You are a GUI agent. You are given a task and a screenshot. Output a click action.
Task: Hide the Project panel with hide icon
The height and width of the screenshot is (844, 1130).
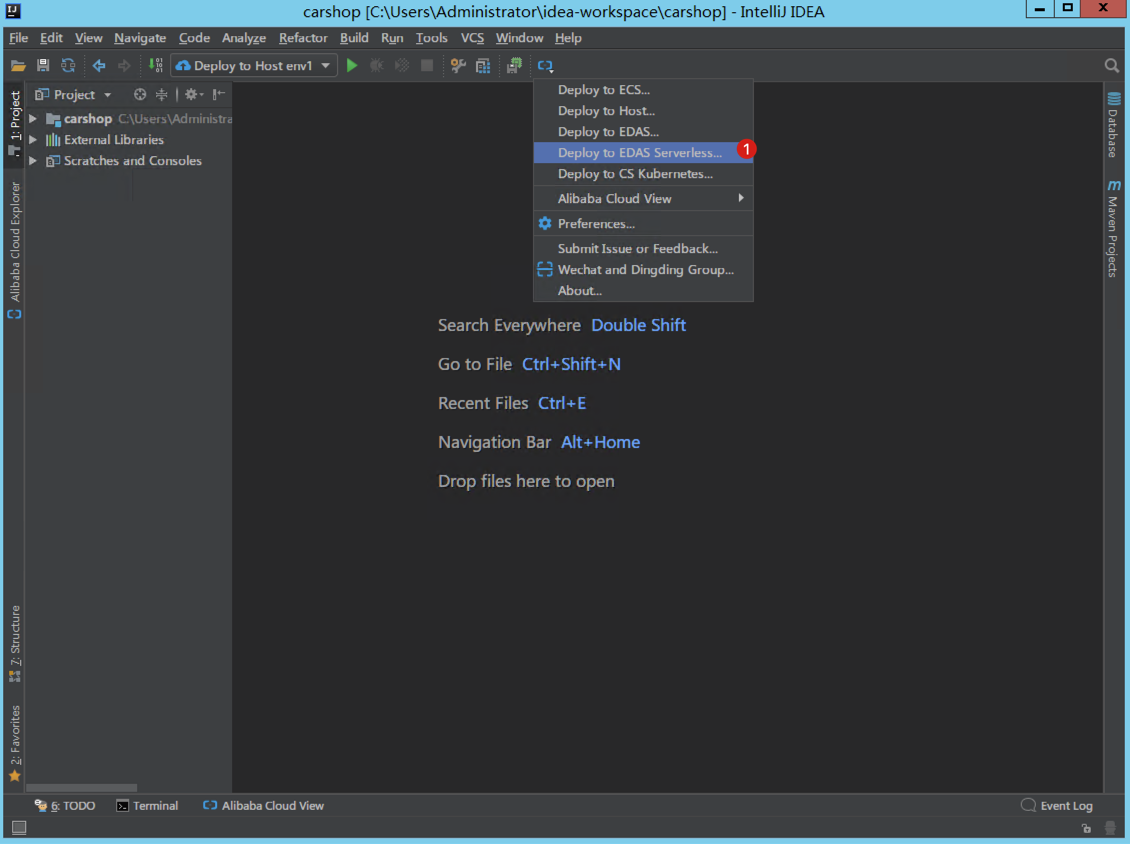click(x=219, y=94)
